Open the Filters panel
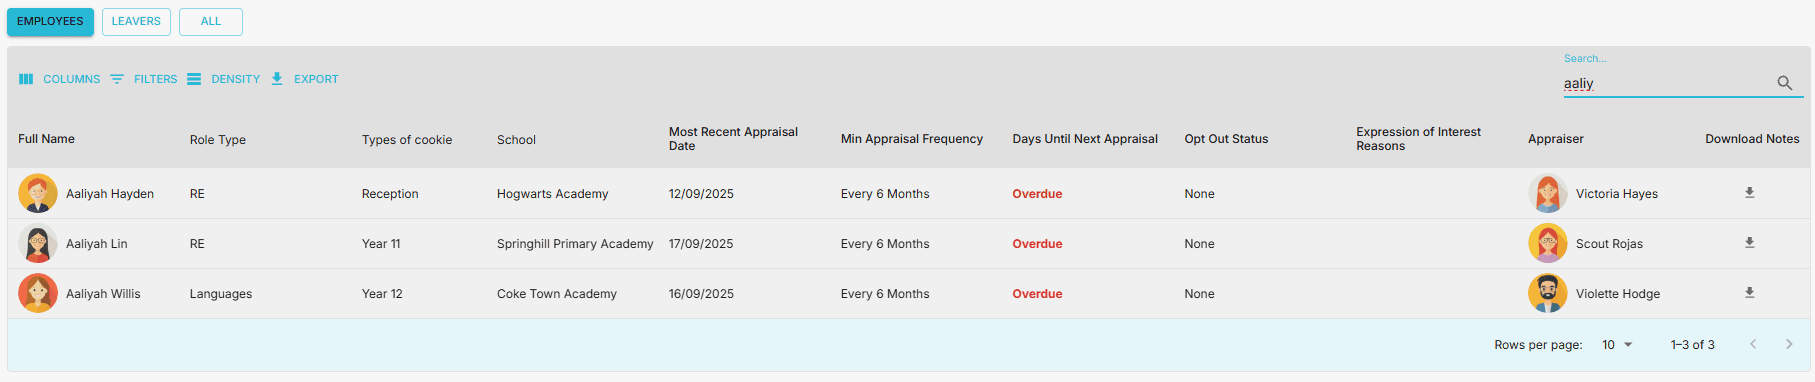The height and width of the screenshot is (382, 1815). 144,79
